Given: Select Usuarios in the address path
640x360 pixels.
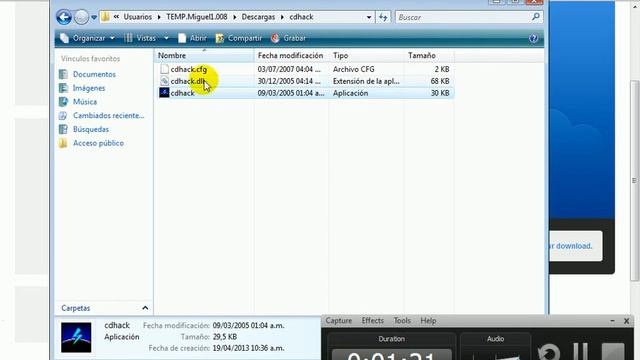Looking at the screenshot, I should [x=138, y=17].
